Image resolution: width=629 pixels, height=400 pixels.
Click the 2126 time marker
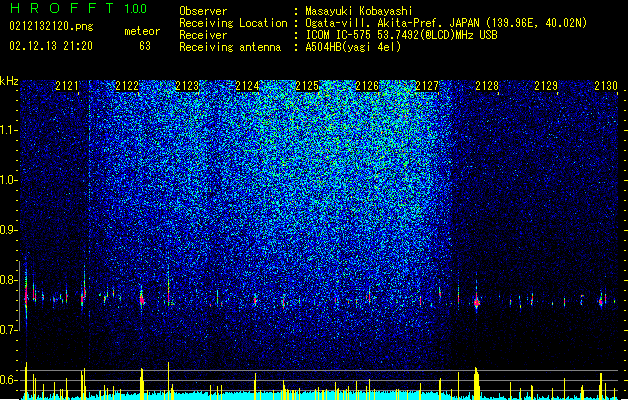pos(367,86)
